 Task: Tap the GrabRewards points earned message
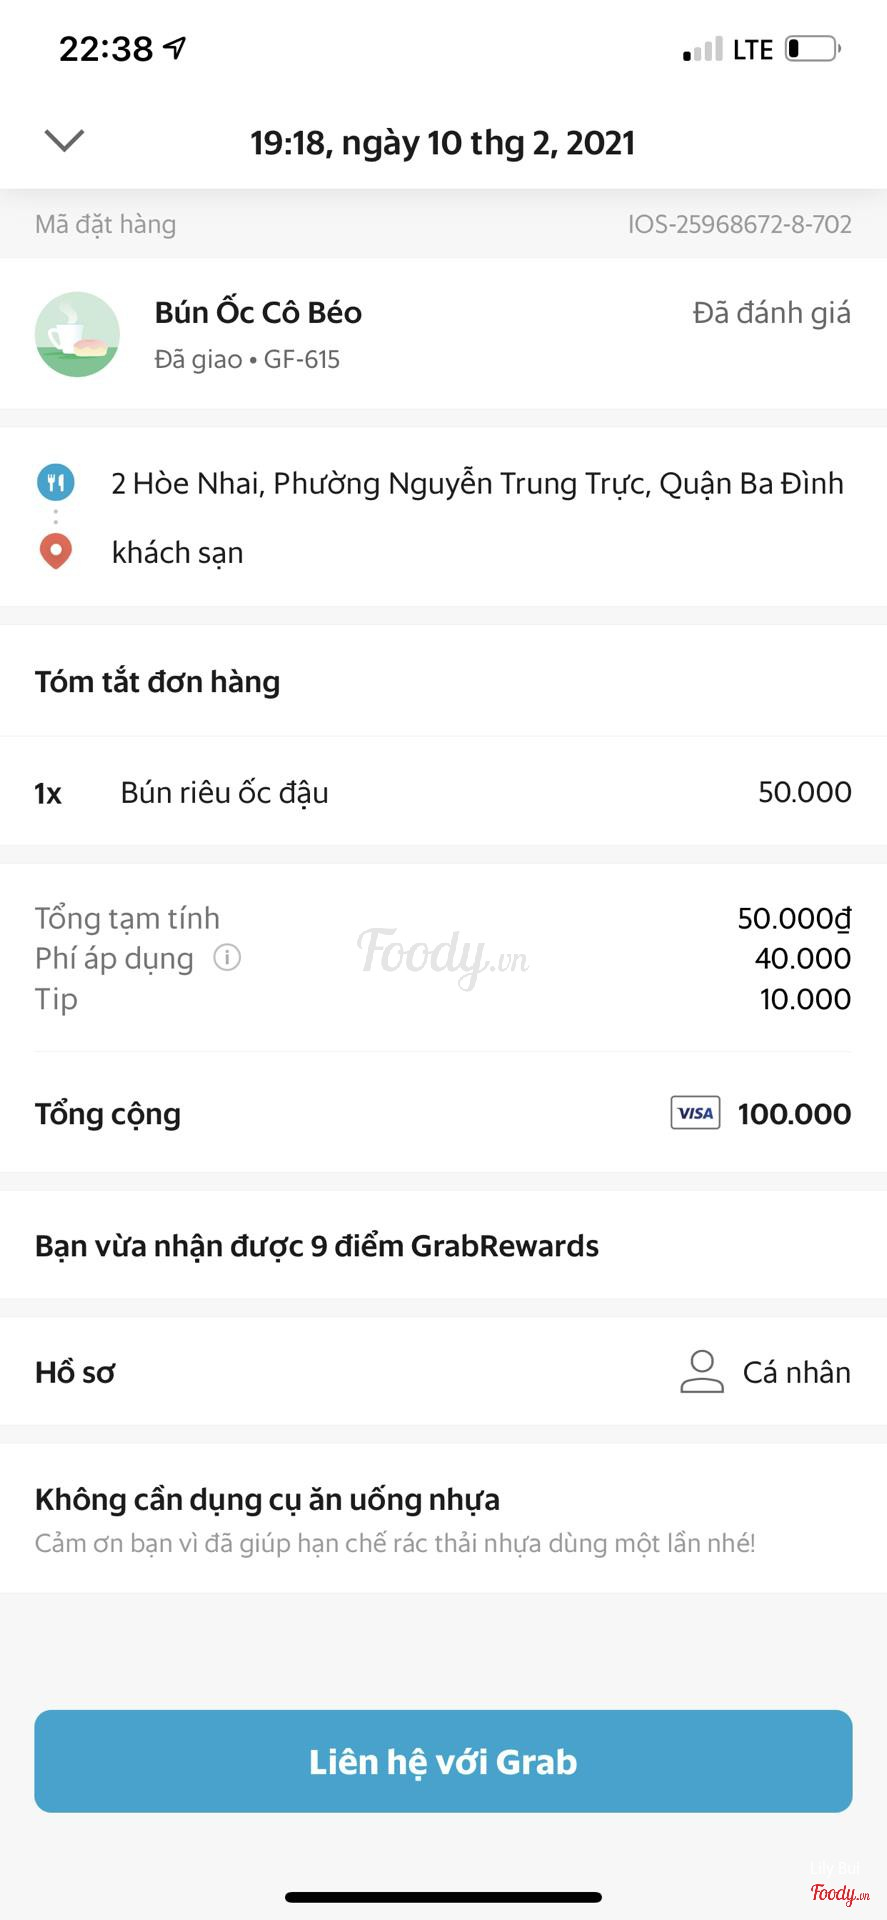coord(317,1246)
